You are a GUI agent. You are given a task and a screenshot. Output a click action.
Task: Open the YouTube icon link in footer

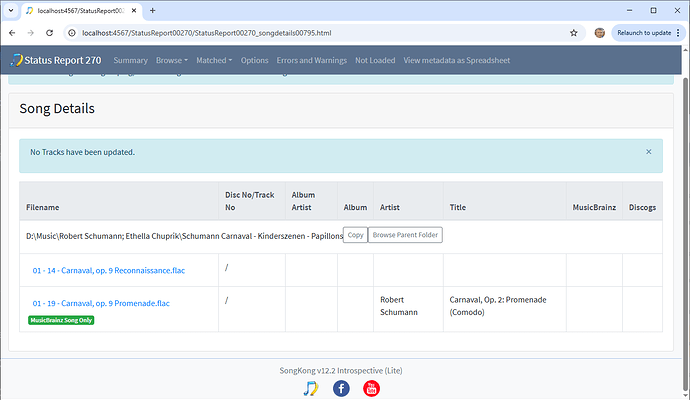[x=371, y=388]
